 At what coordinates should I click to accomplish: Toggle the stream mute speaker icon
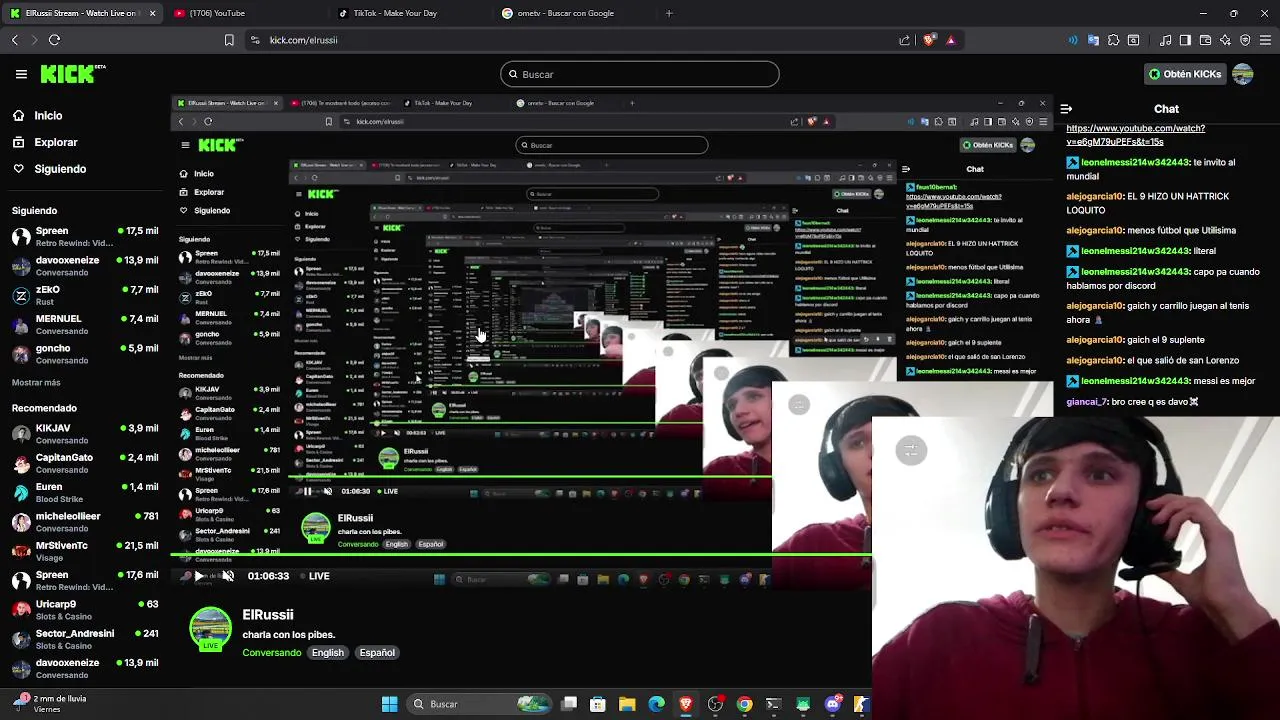(228, 576)
